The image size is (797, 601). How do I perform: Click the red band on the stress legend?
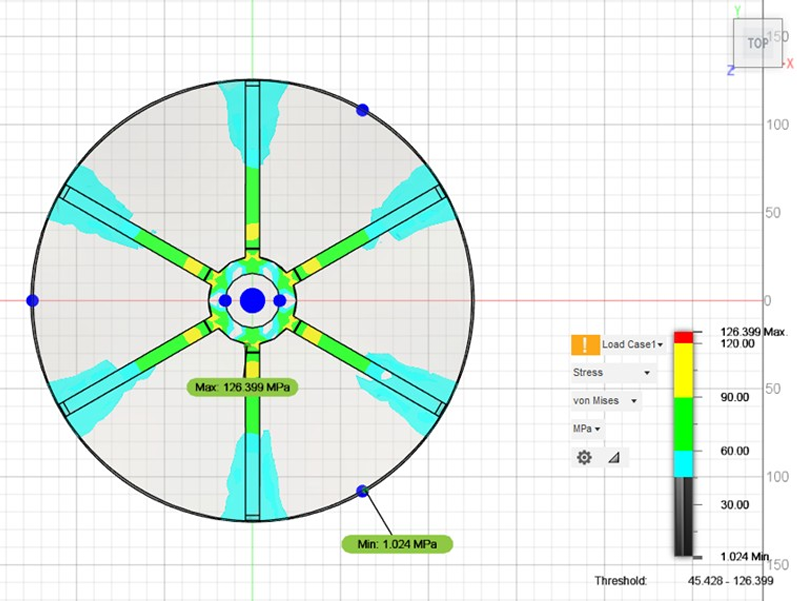tap(683, 338)
